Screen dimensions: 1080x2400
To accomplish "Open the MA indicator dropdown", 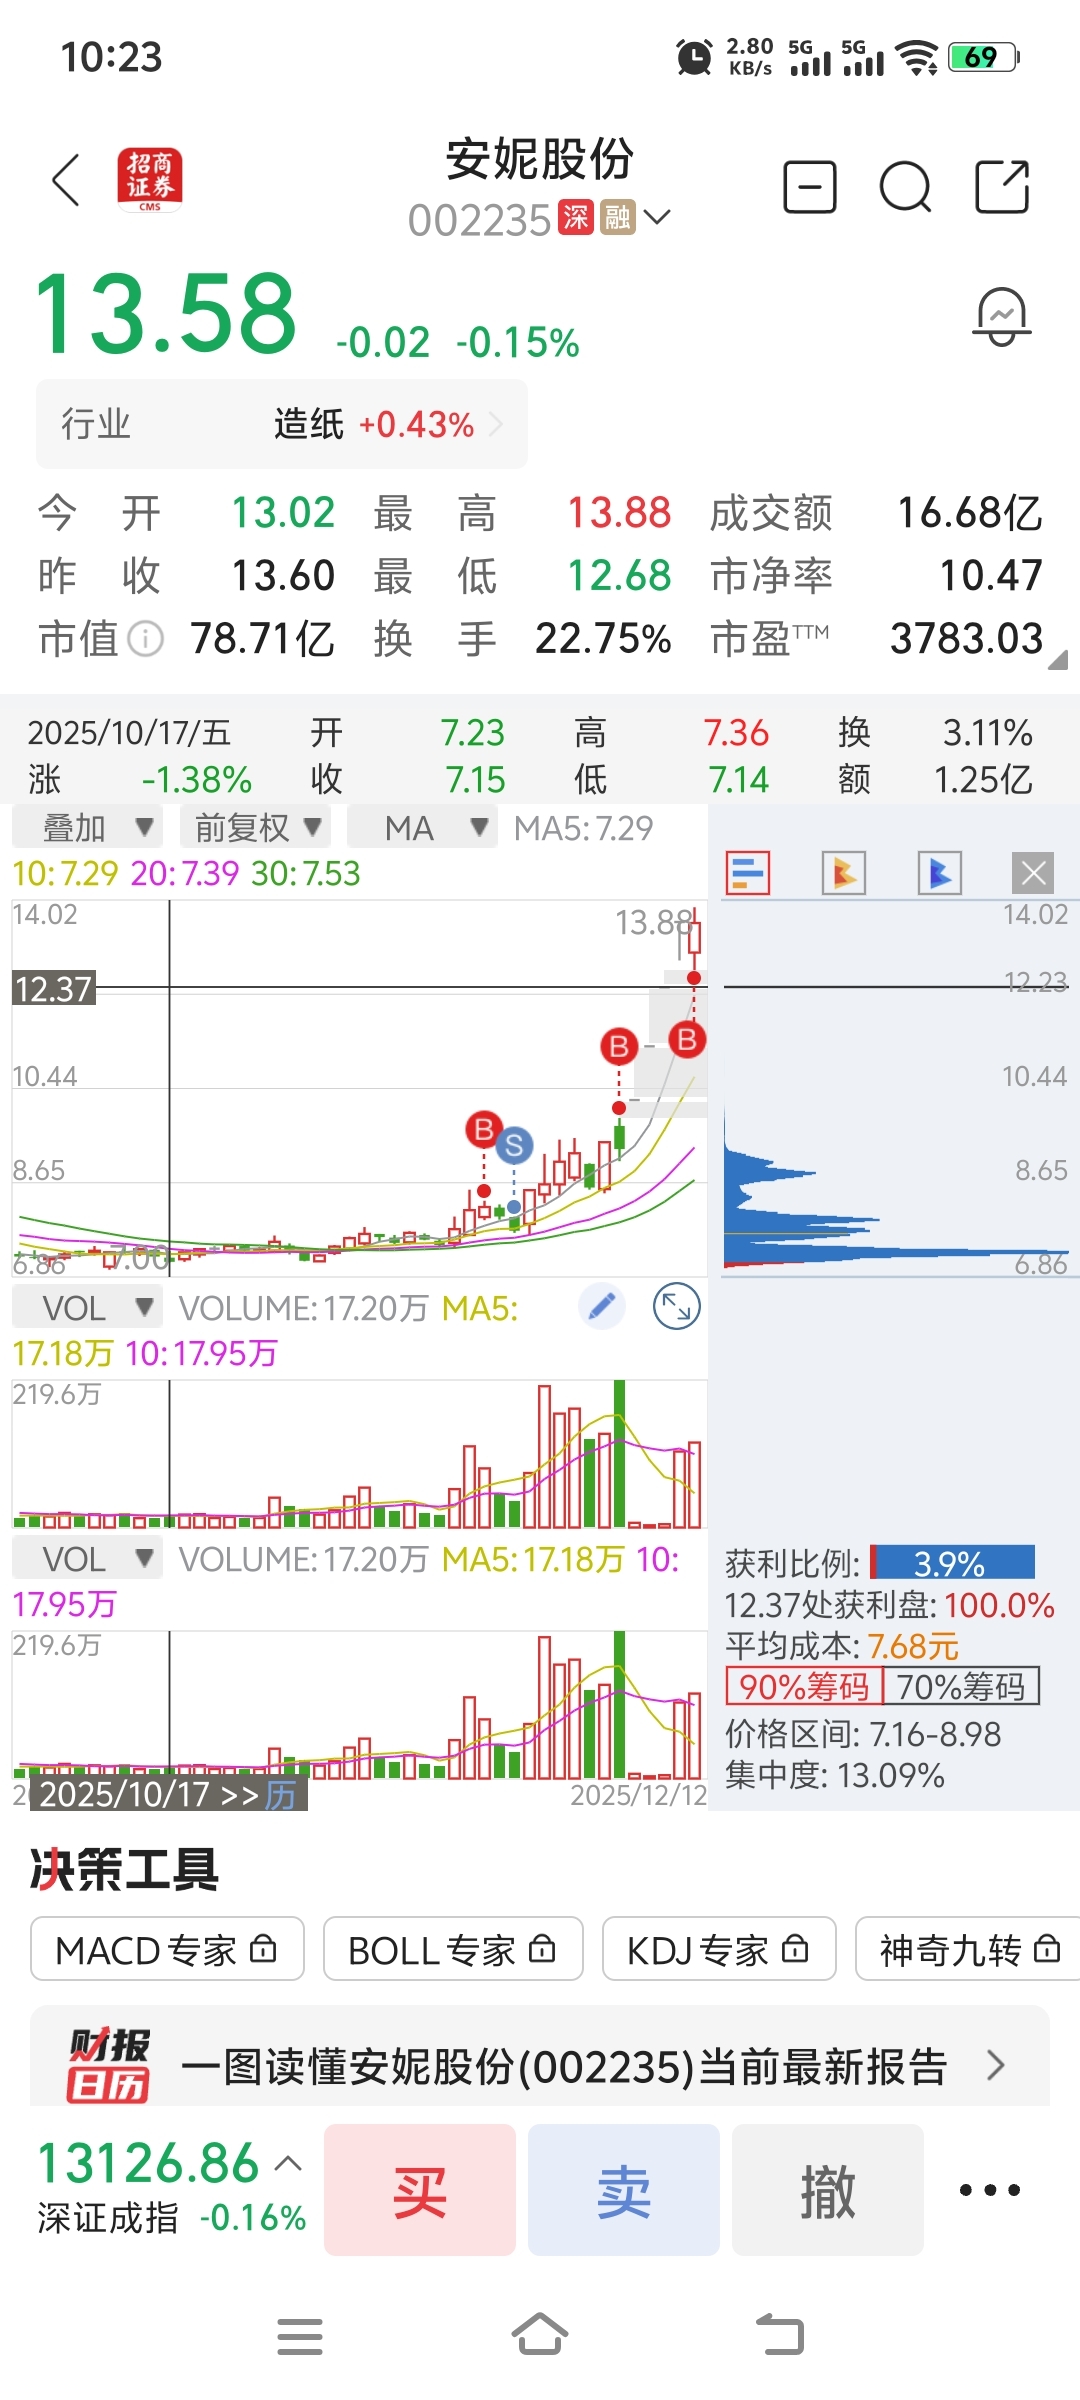I will coord(422,828).
